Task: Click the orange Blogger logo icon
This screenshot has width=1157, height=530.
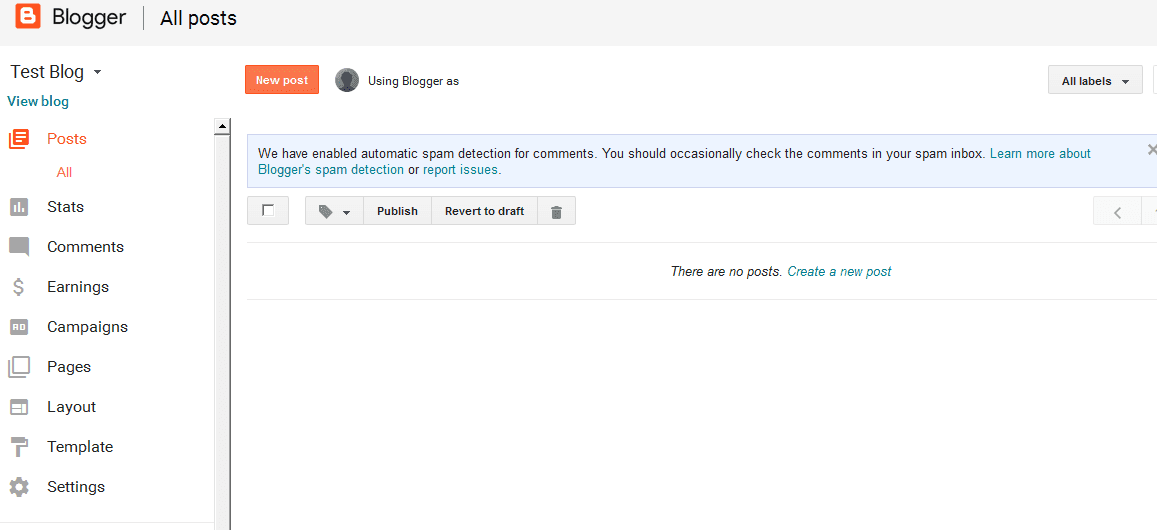Action: pyautogui.click(x=27, y=17)
